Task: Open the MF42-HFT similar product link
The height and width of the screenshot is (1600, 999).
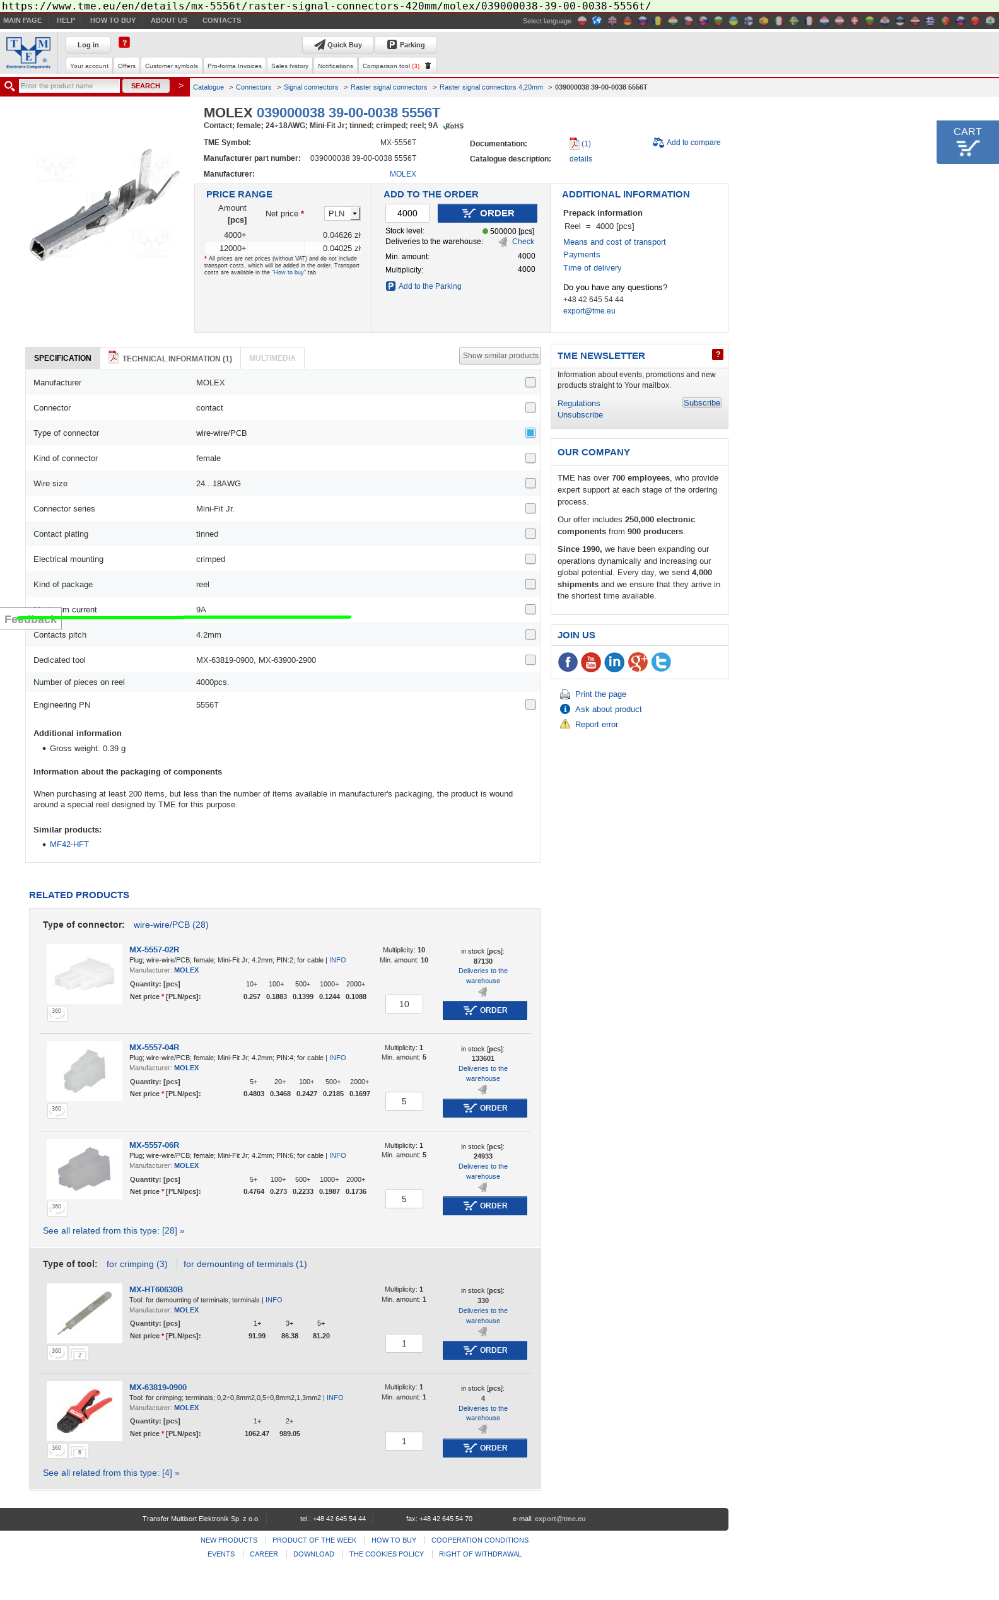Action: click(x=69, y=844)
